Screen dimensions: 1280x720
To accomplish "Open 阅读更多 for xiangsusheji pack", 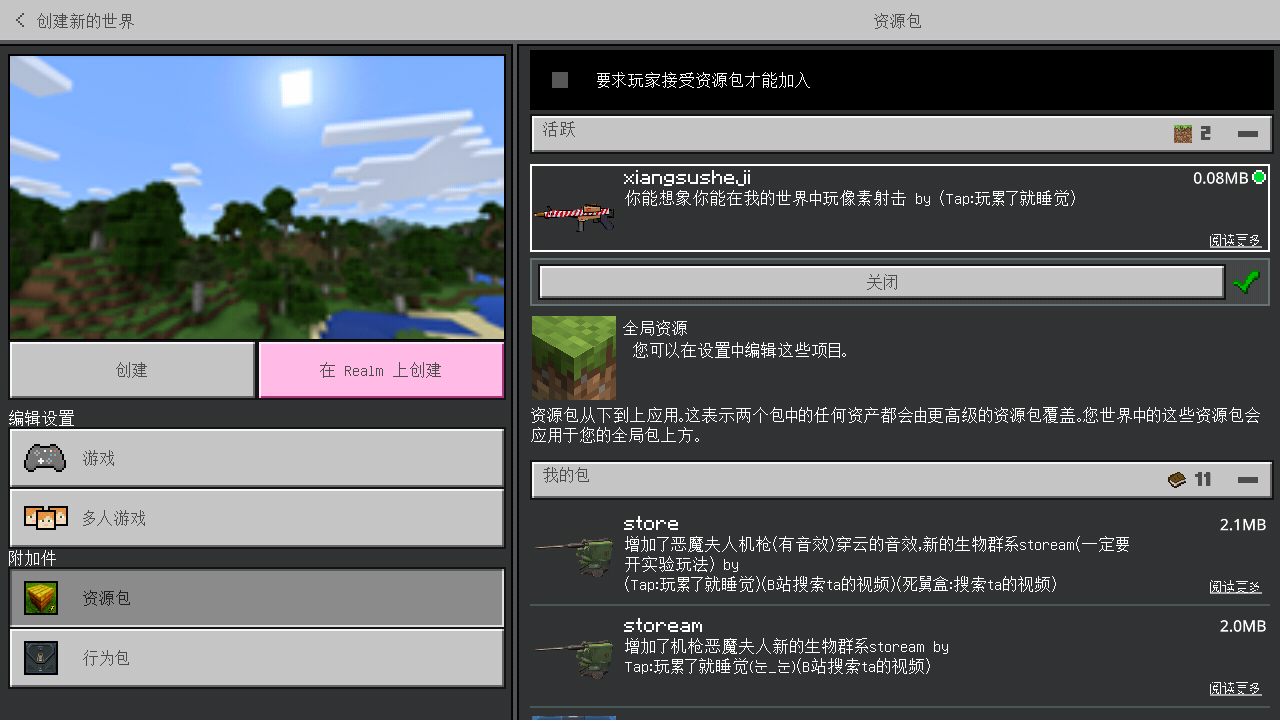I will pos(1235,240).
